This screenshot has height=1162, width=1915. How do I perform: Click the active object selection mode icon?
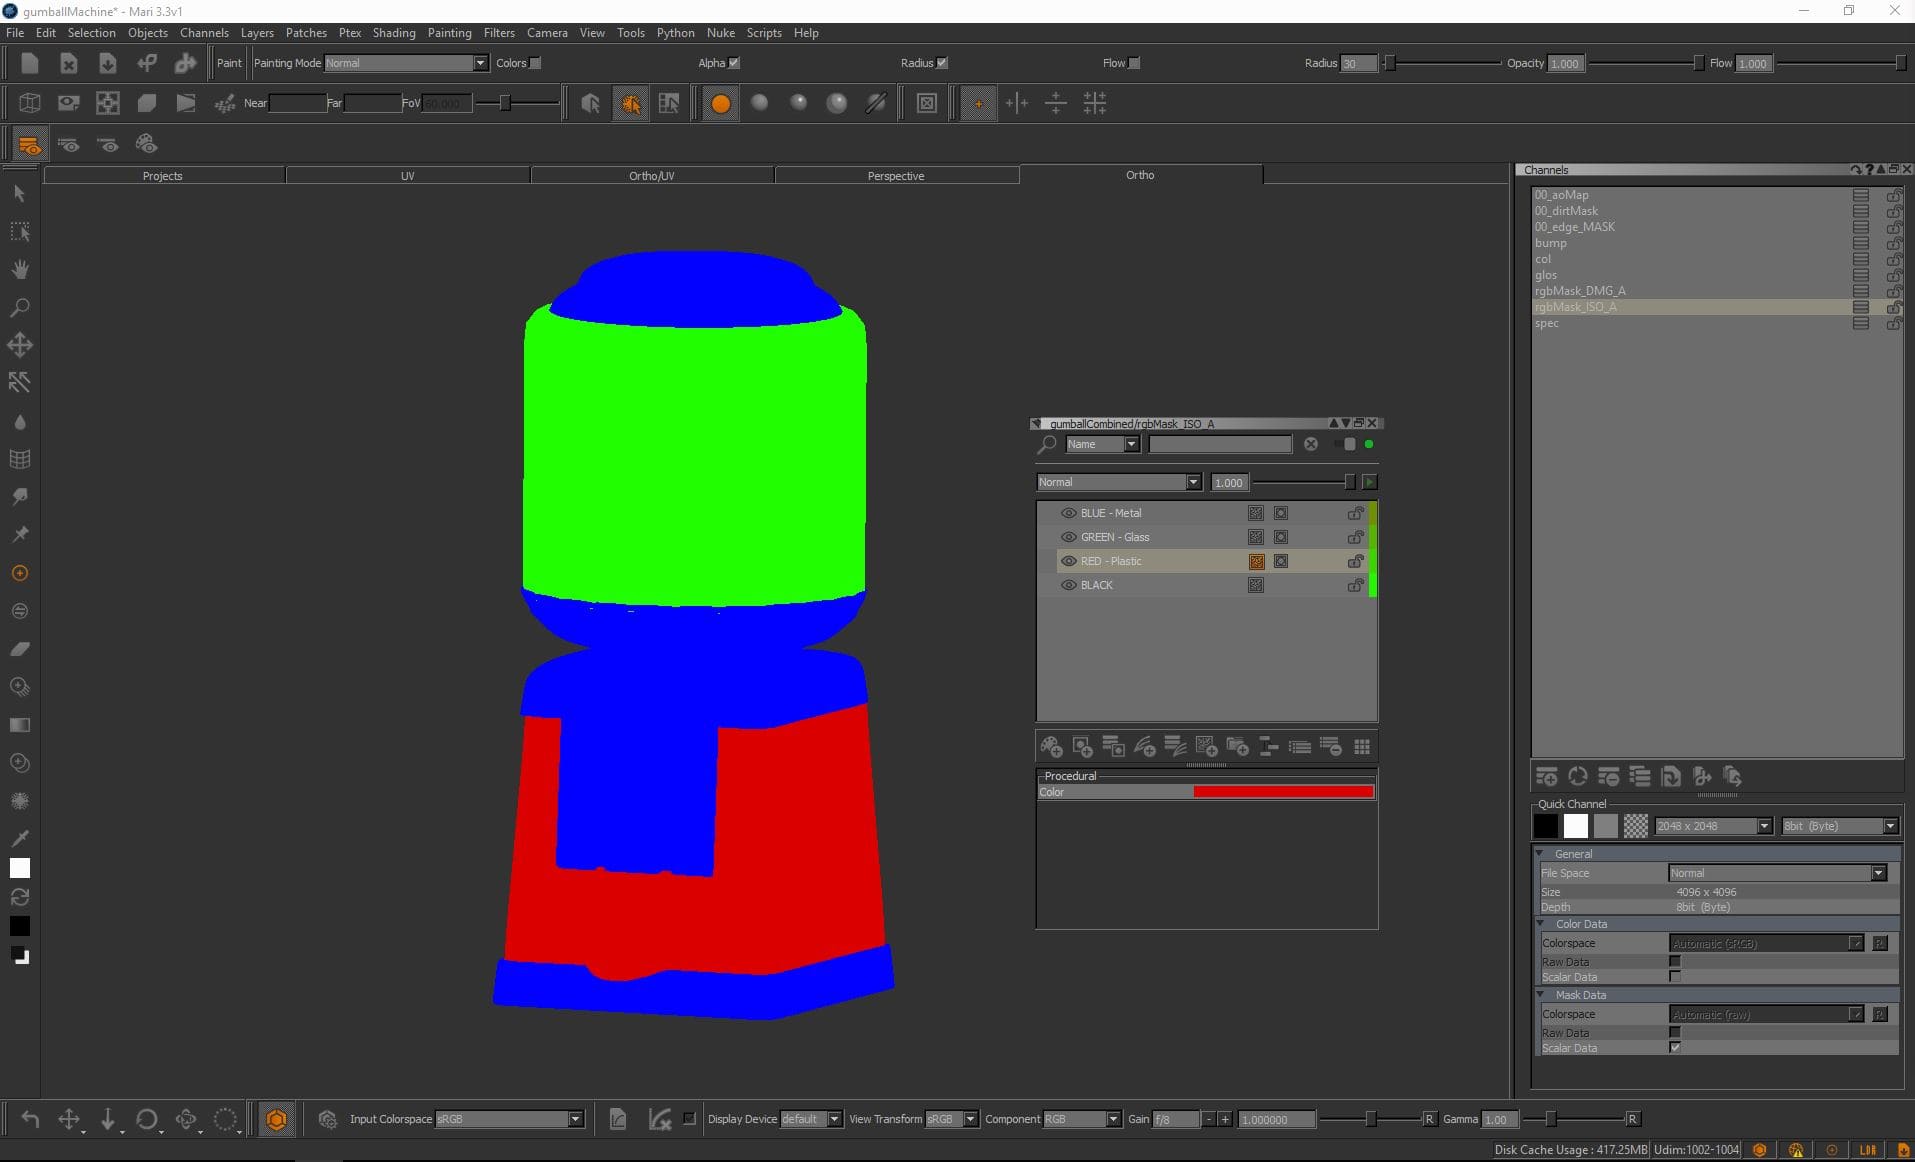[x=630, y=103]
